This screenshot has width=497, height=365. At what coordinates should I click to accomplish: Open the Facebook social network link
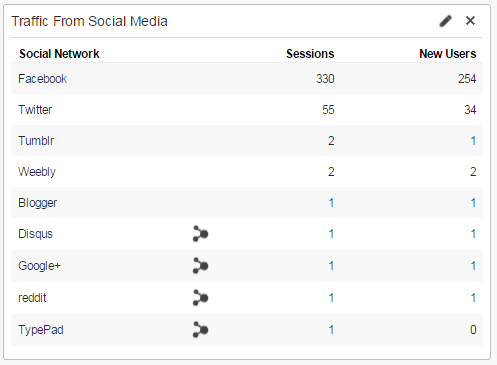pos(43,79)
